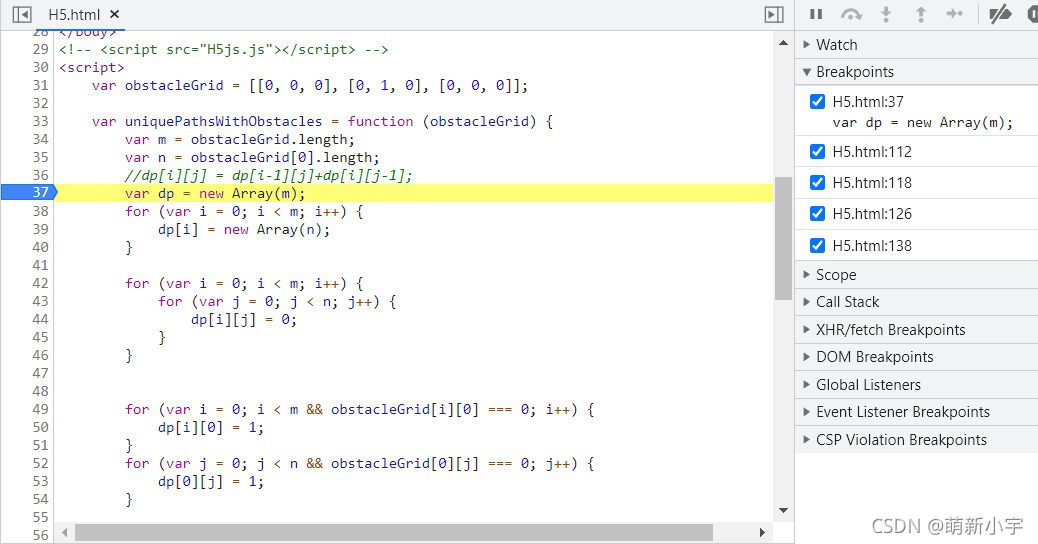This screenshot has height=544, width=1038.
Task: Click 'dp[i][0] = 1;' on line 50
Action: coord(211,427)
